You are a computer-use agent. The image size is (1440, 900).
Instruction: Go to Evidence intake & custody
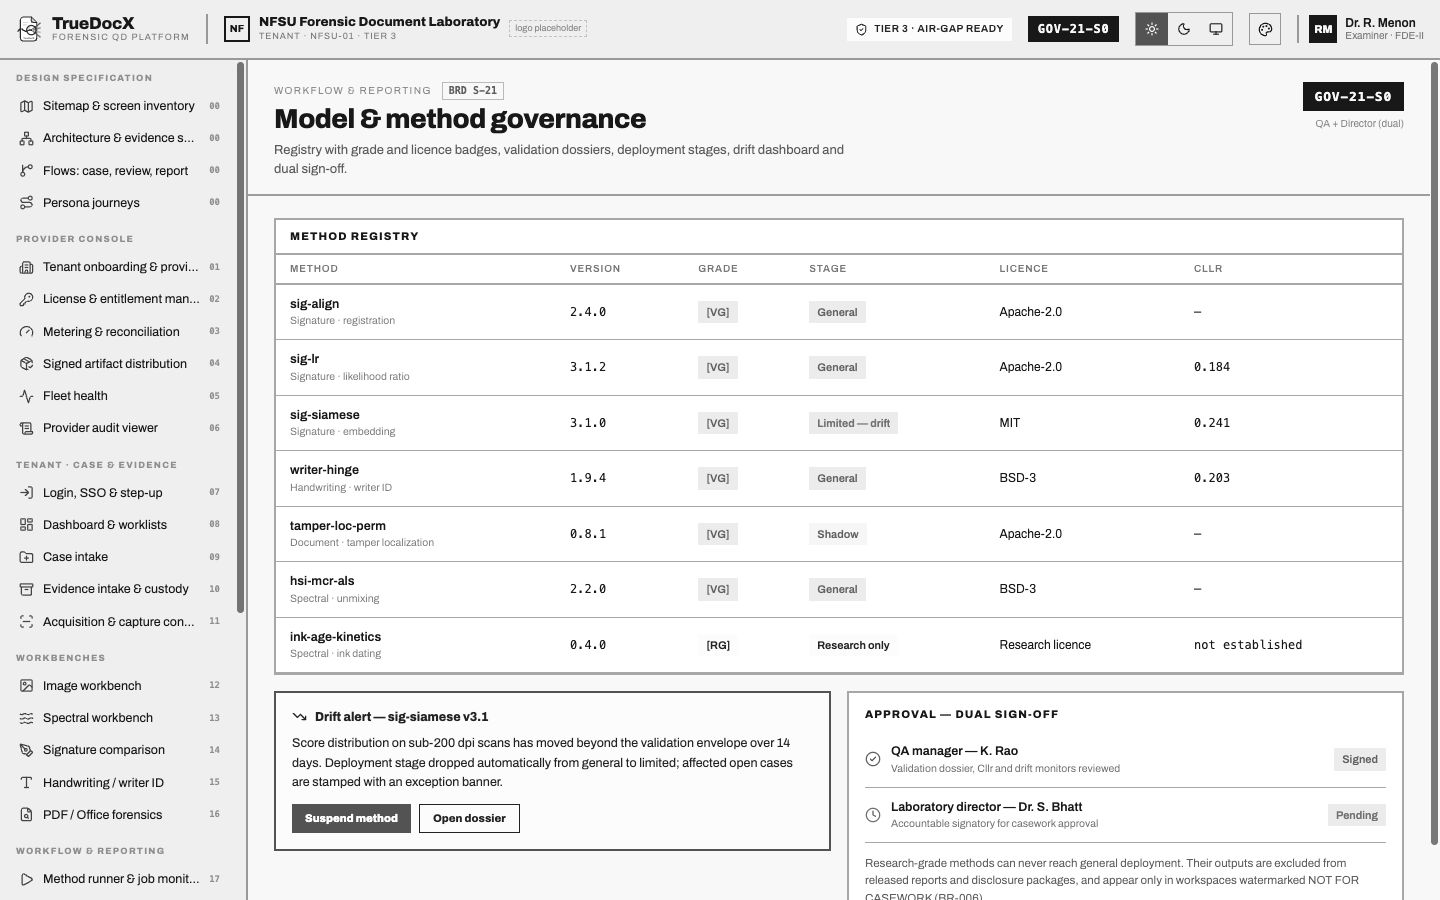119,589
